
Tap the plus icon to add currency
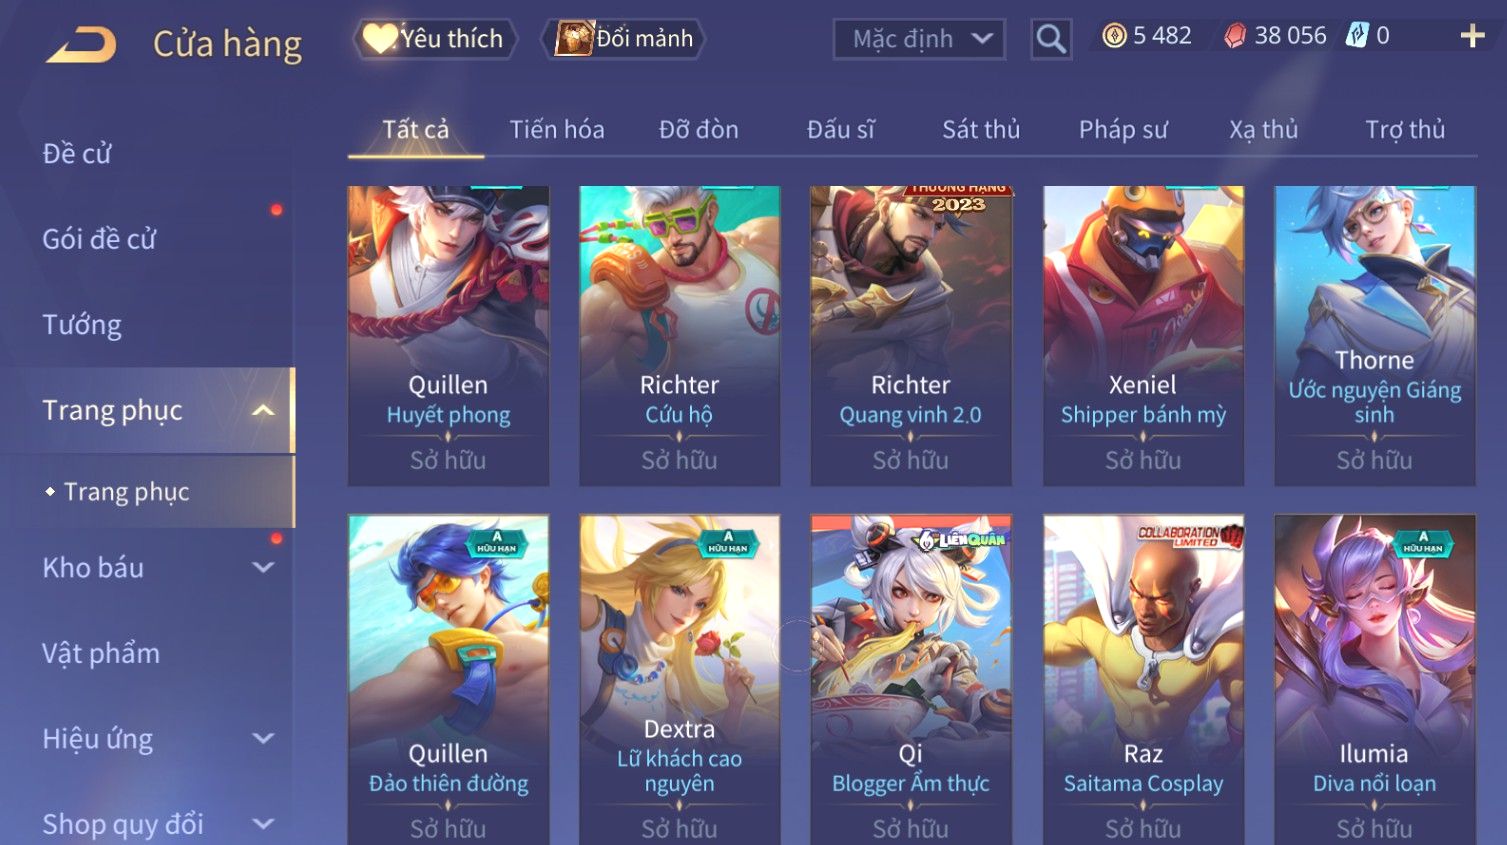point(1472,36)
